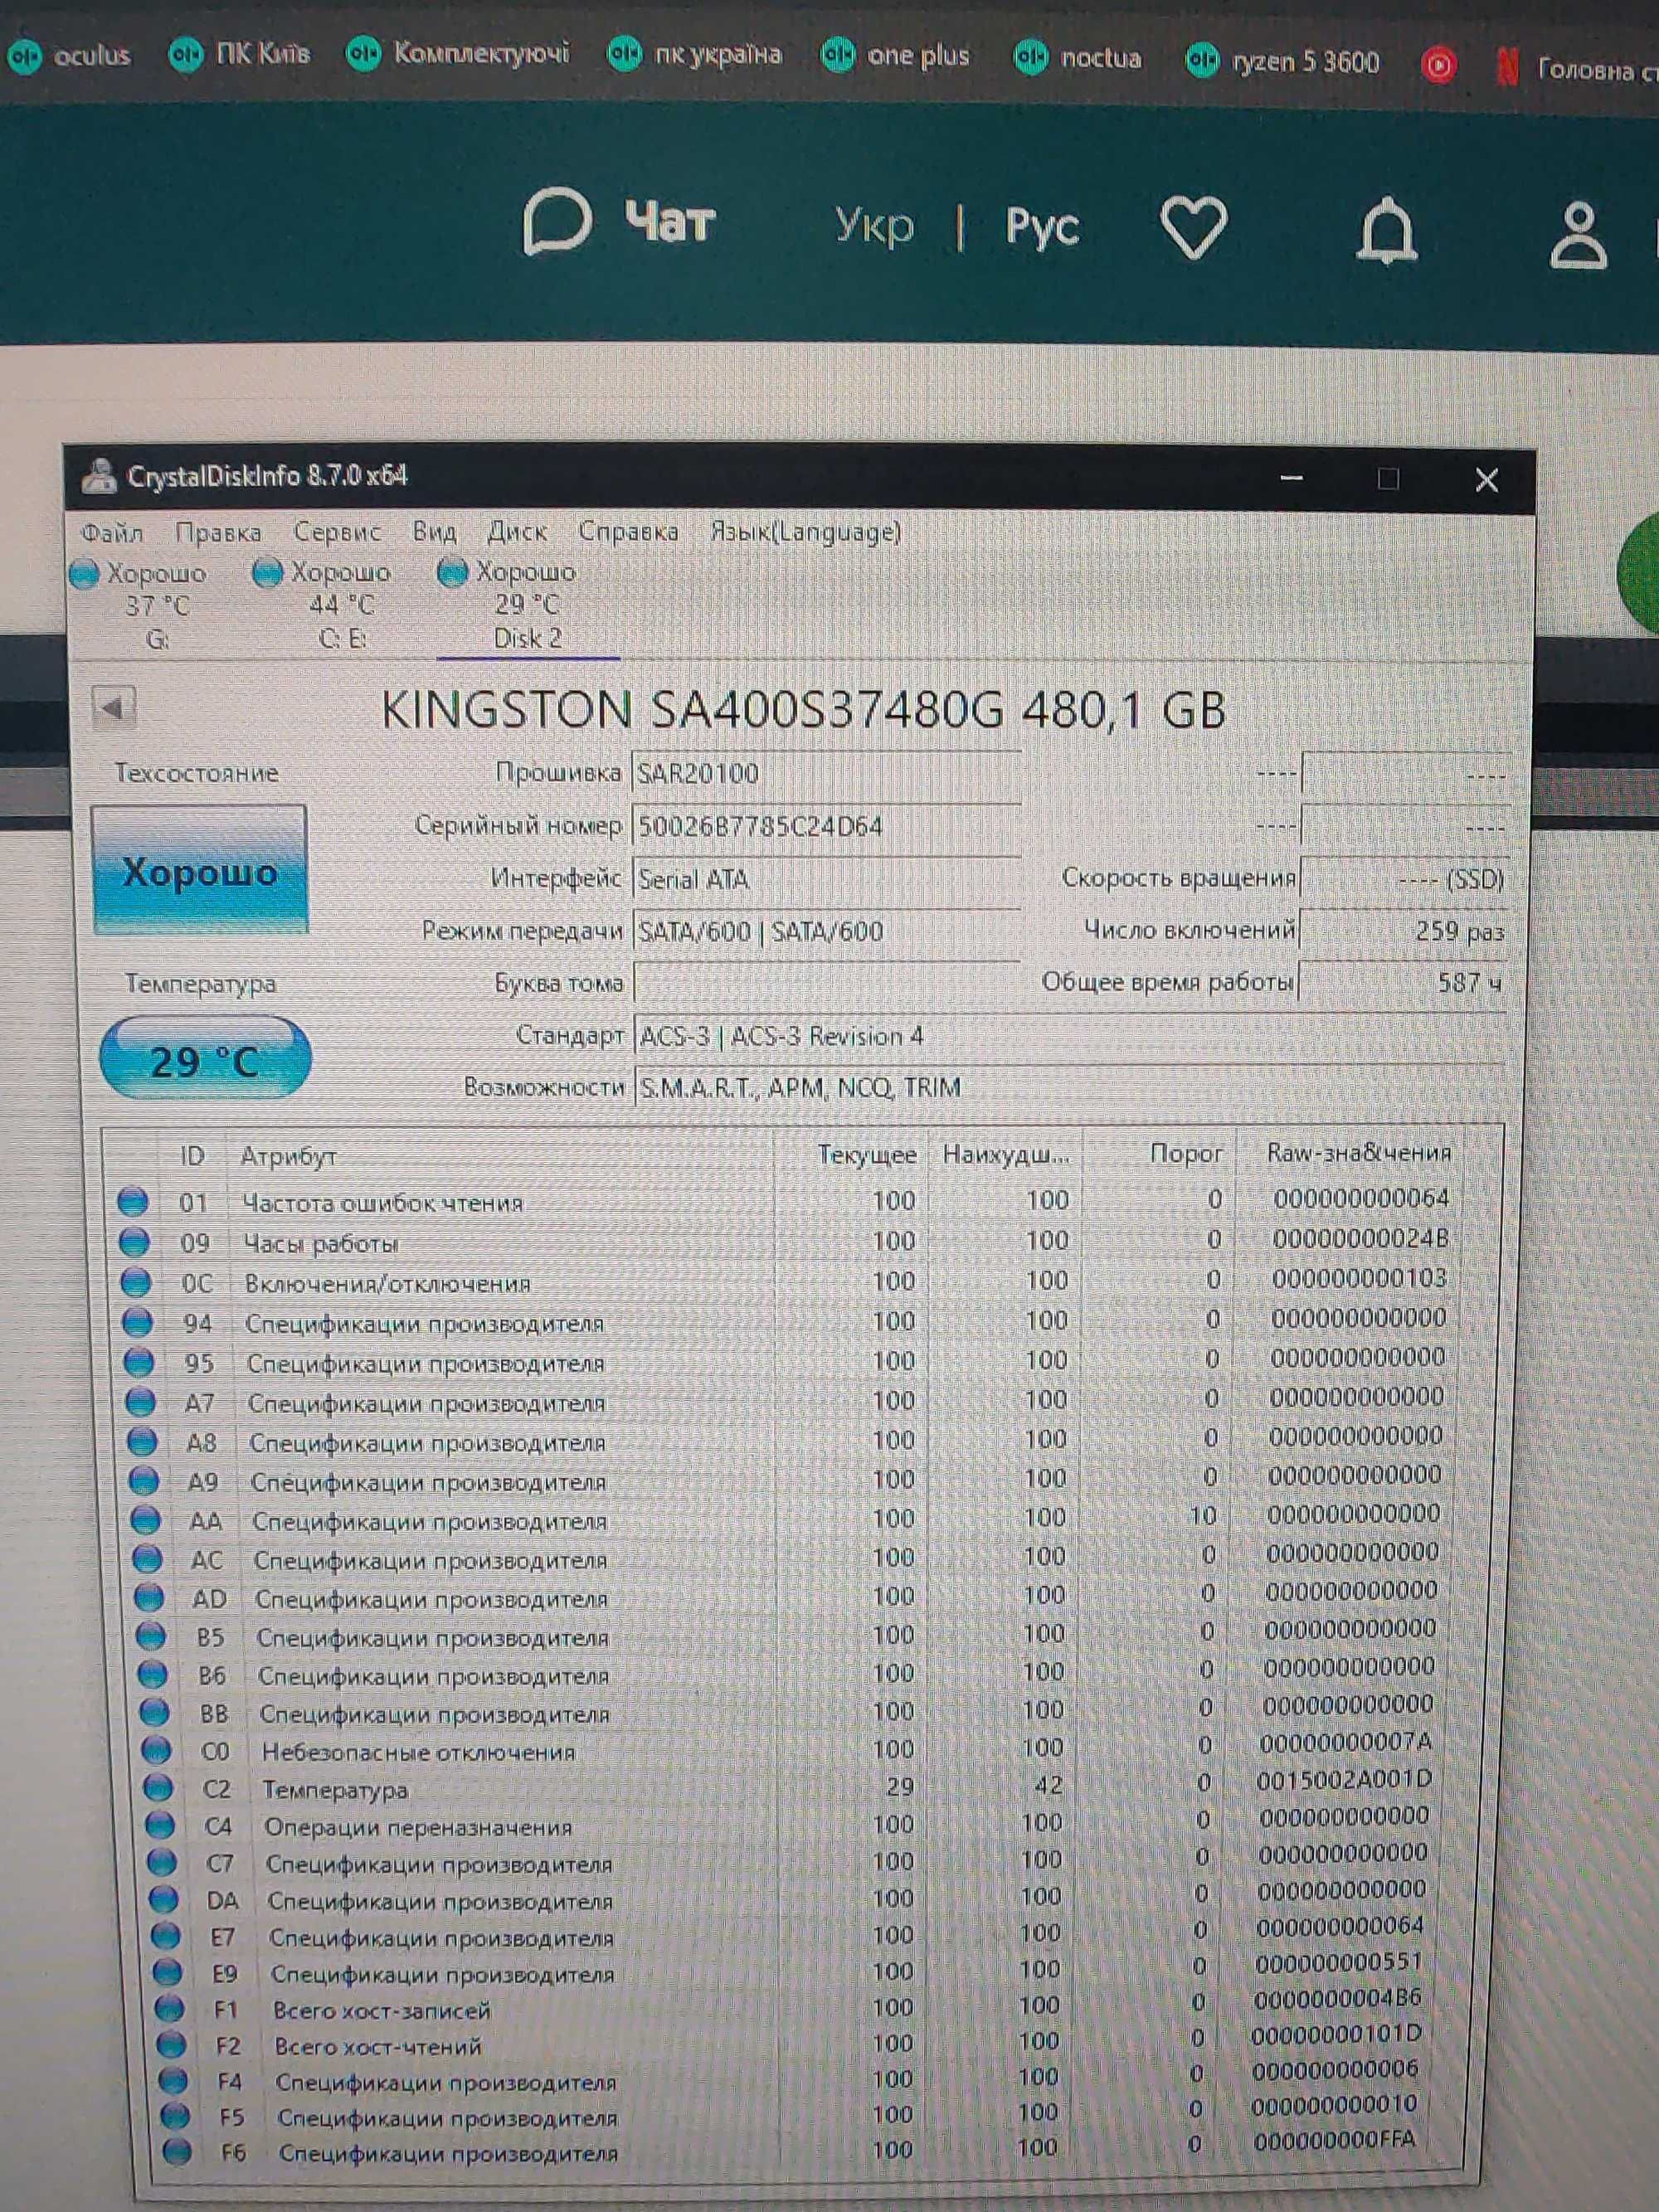Click the status dot for attribute AA
The width and height of the screenshot is (1659, 2212).
coord(146,1520)
